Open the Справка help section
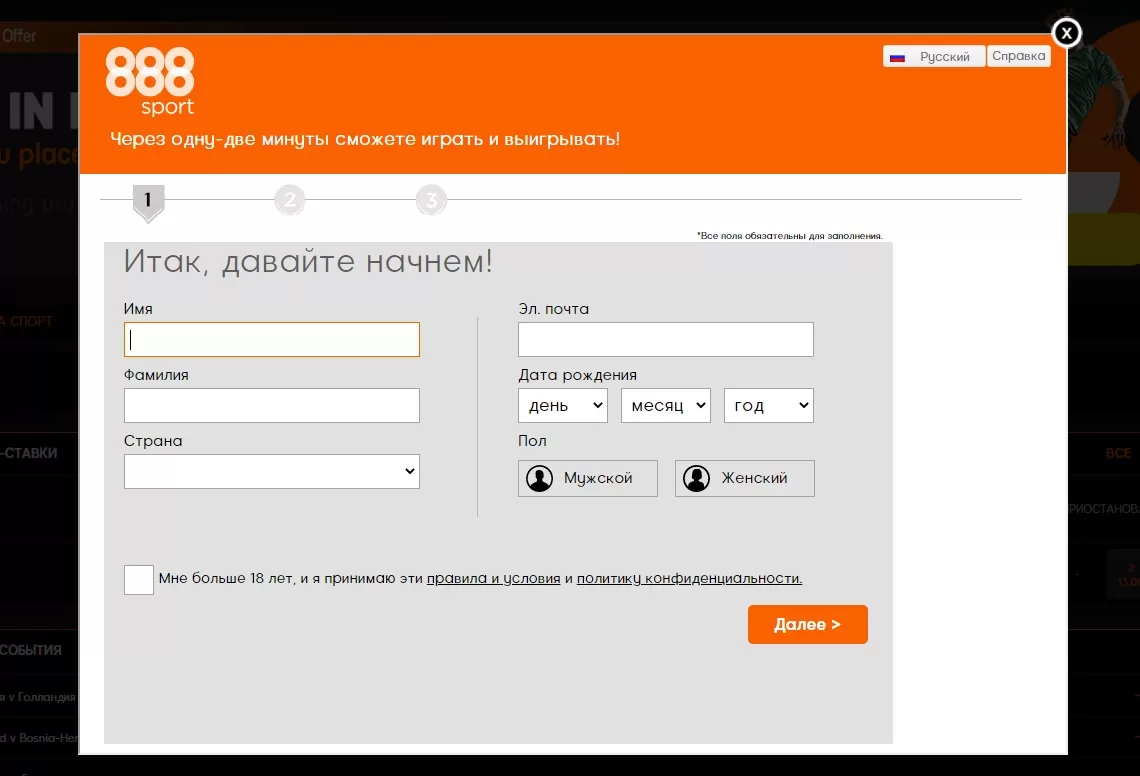Viewport: 1140px width, 776px height. pos(1018,56)
